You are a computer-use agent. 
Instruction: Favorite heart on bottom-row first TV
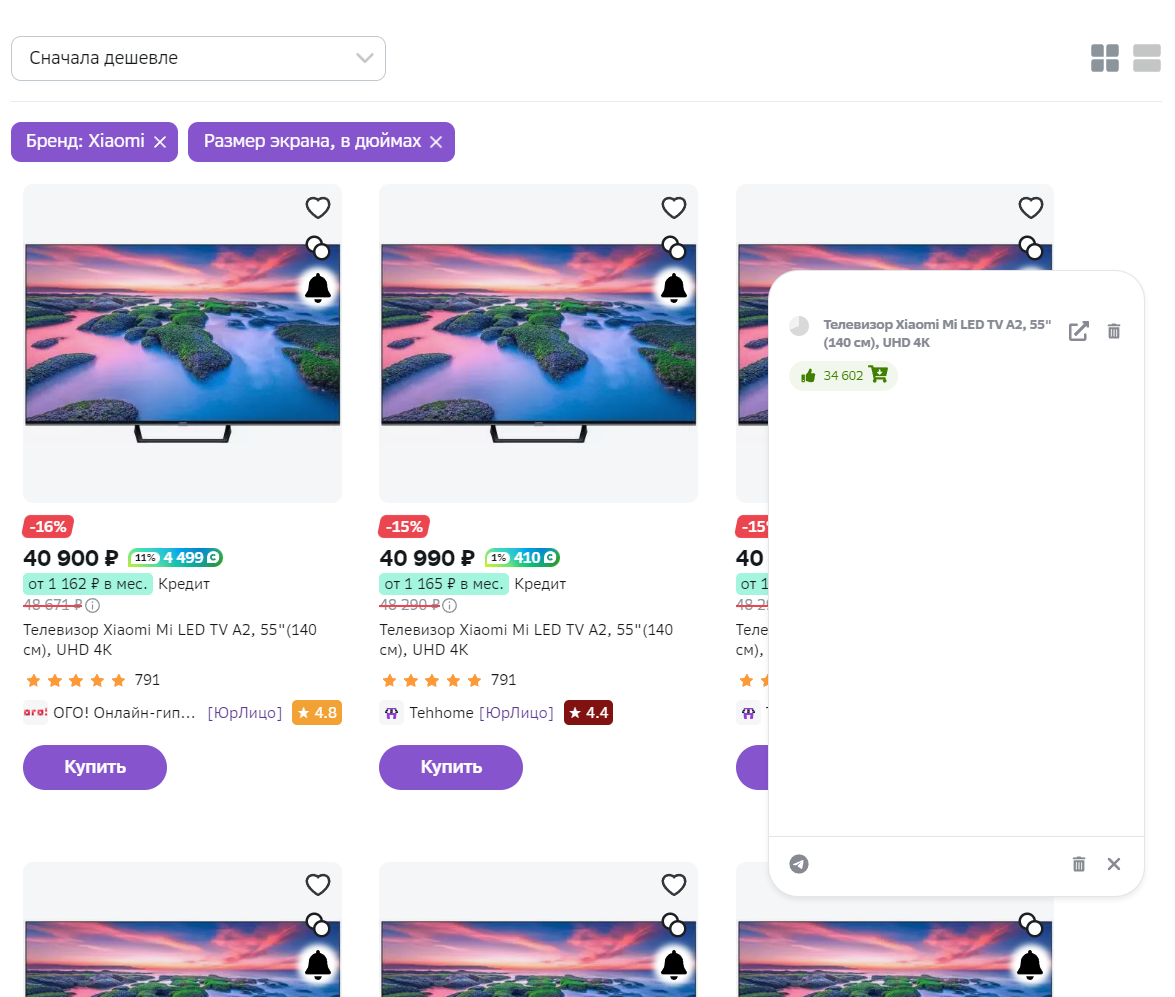[x=318, y=885]
